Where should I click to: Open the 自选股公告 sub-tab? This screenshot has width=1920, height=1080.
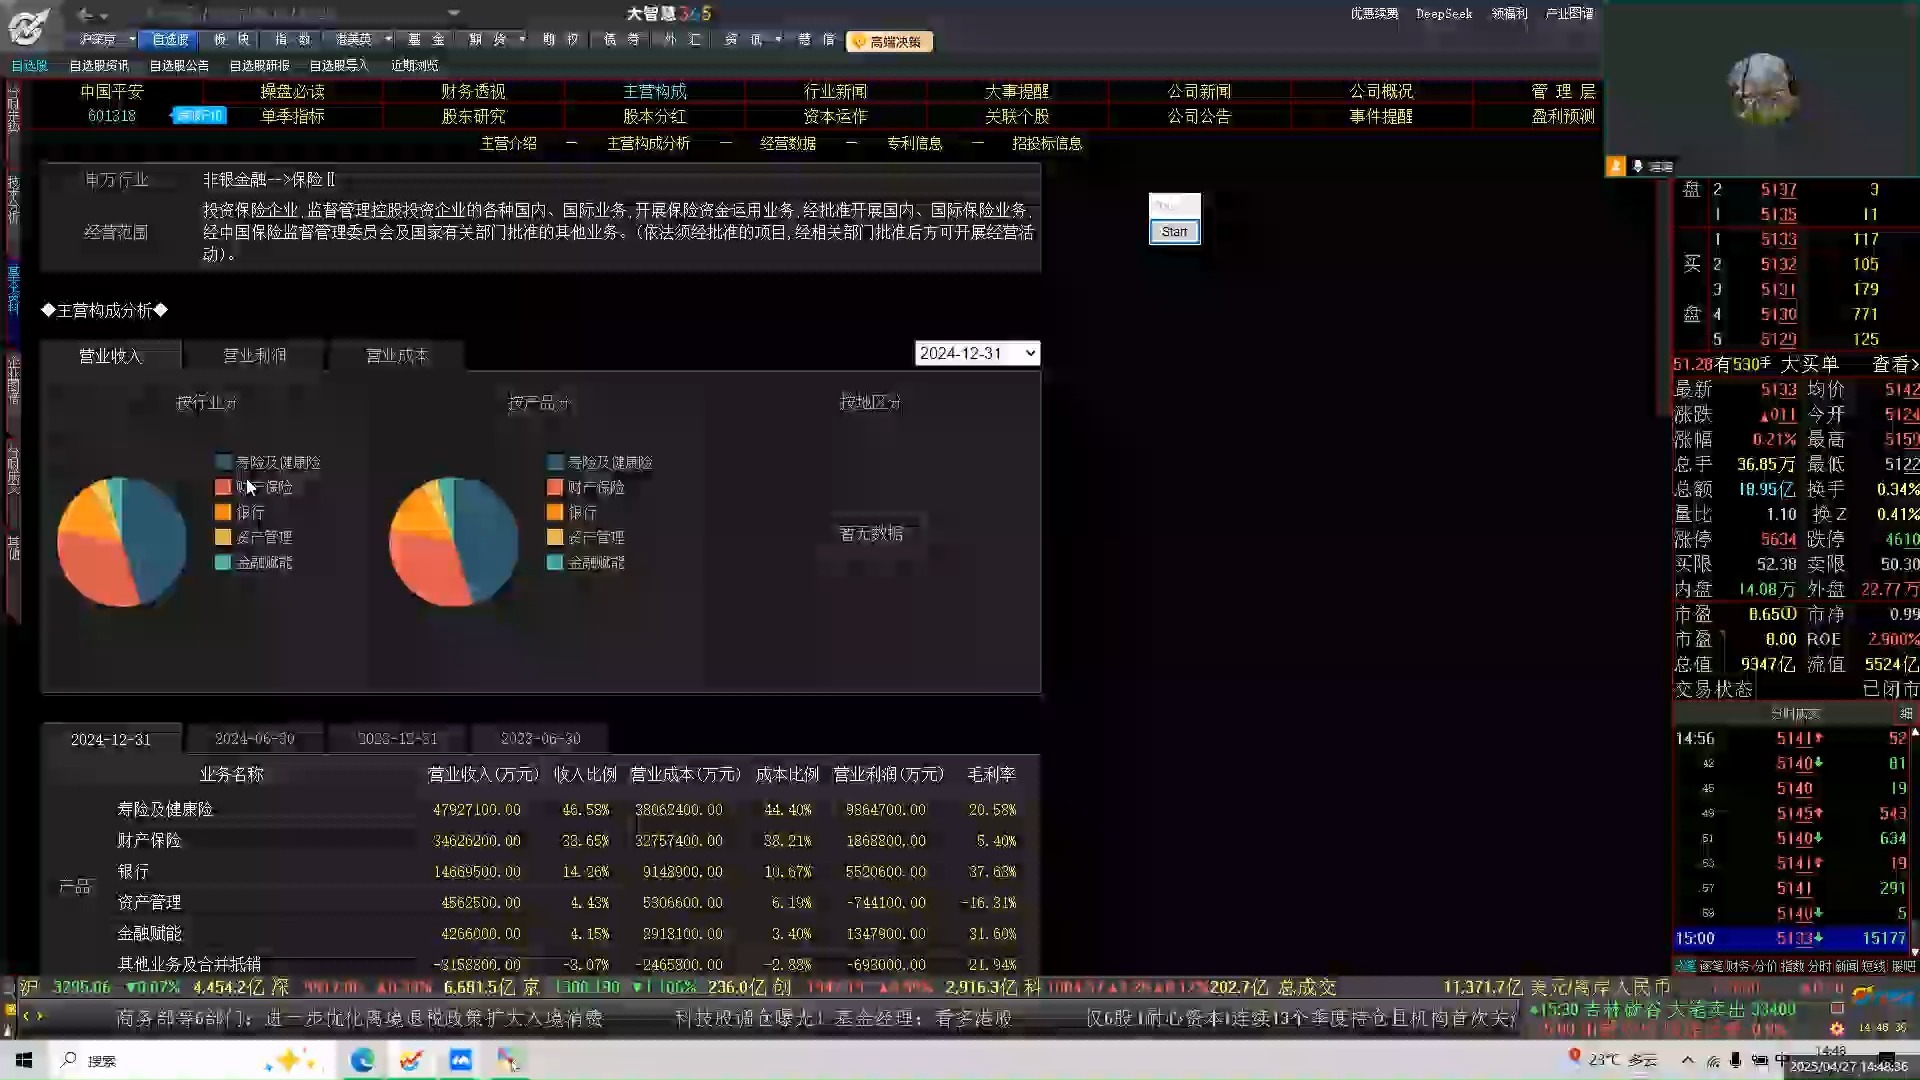click(179, 66)
